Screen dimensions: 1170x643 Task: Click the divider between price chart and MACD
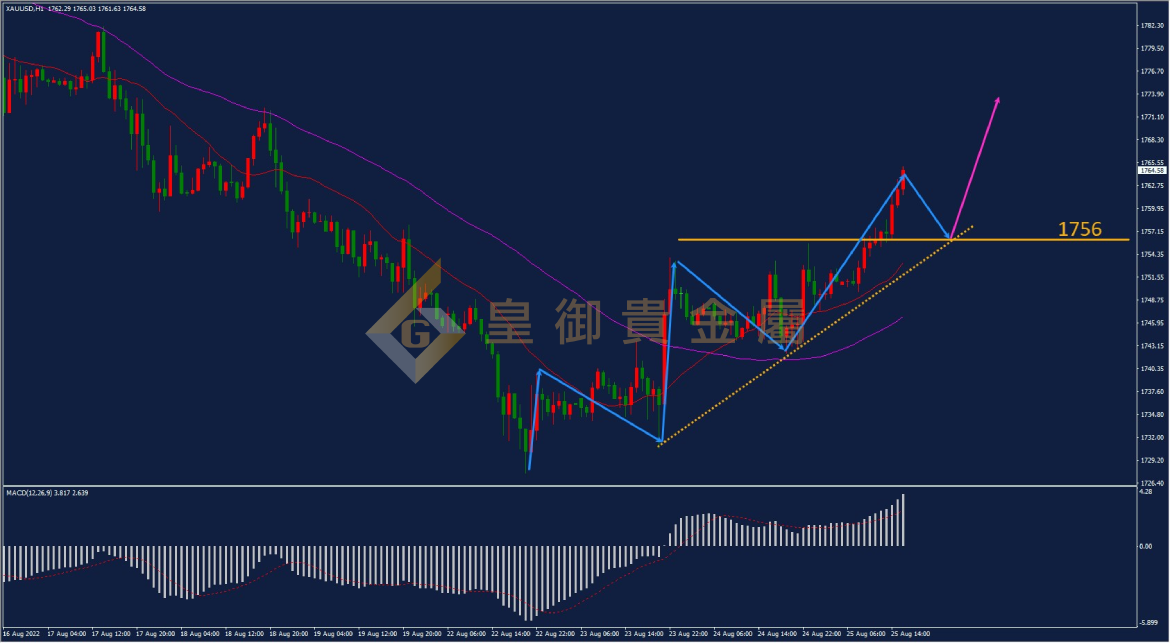[x=567, y=486]
